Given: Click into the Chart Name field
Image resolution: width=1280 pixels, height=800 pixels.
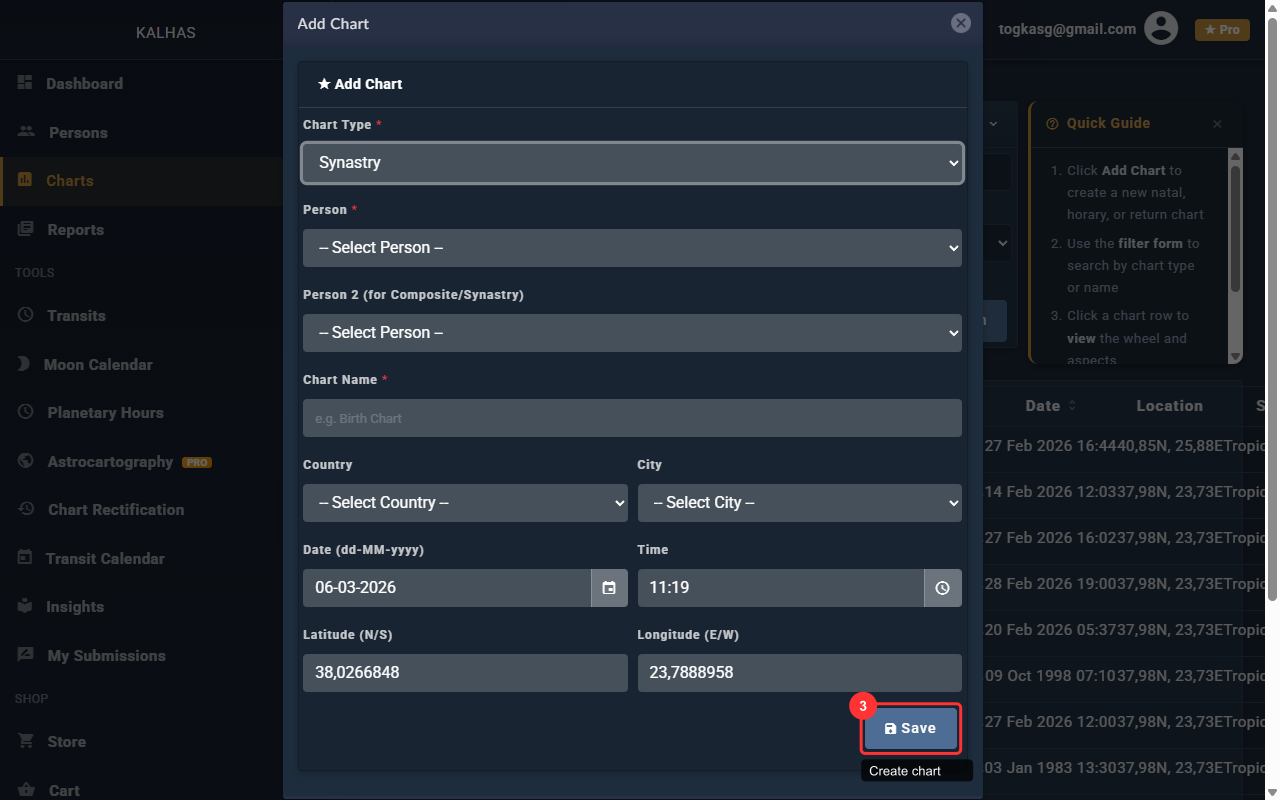Looking at the screenshot, I should (x=632, y=418).
